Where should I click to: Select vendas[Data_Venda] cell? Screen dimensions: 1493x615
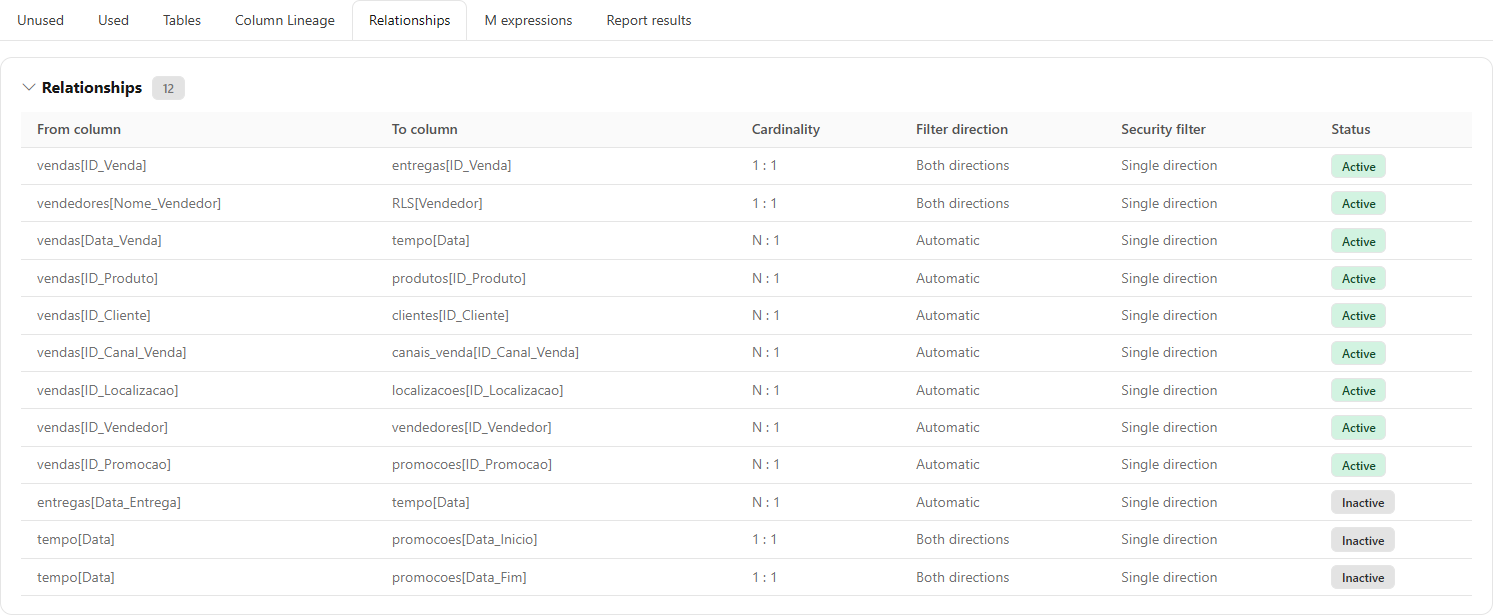coord(99,240)
